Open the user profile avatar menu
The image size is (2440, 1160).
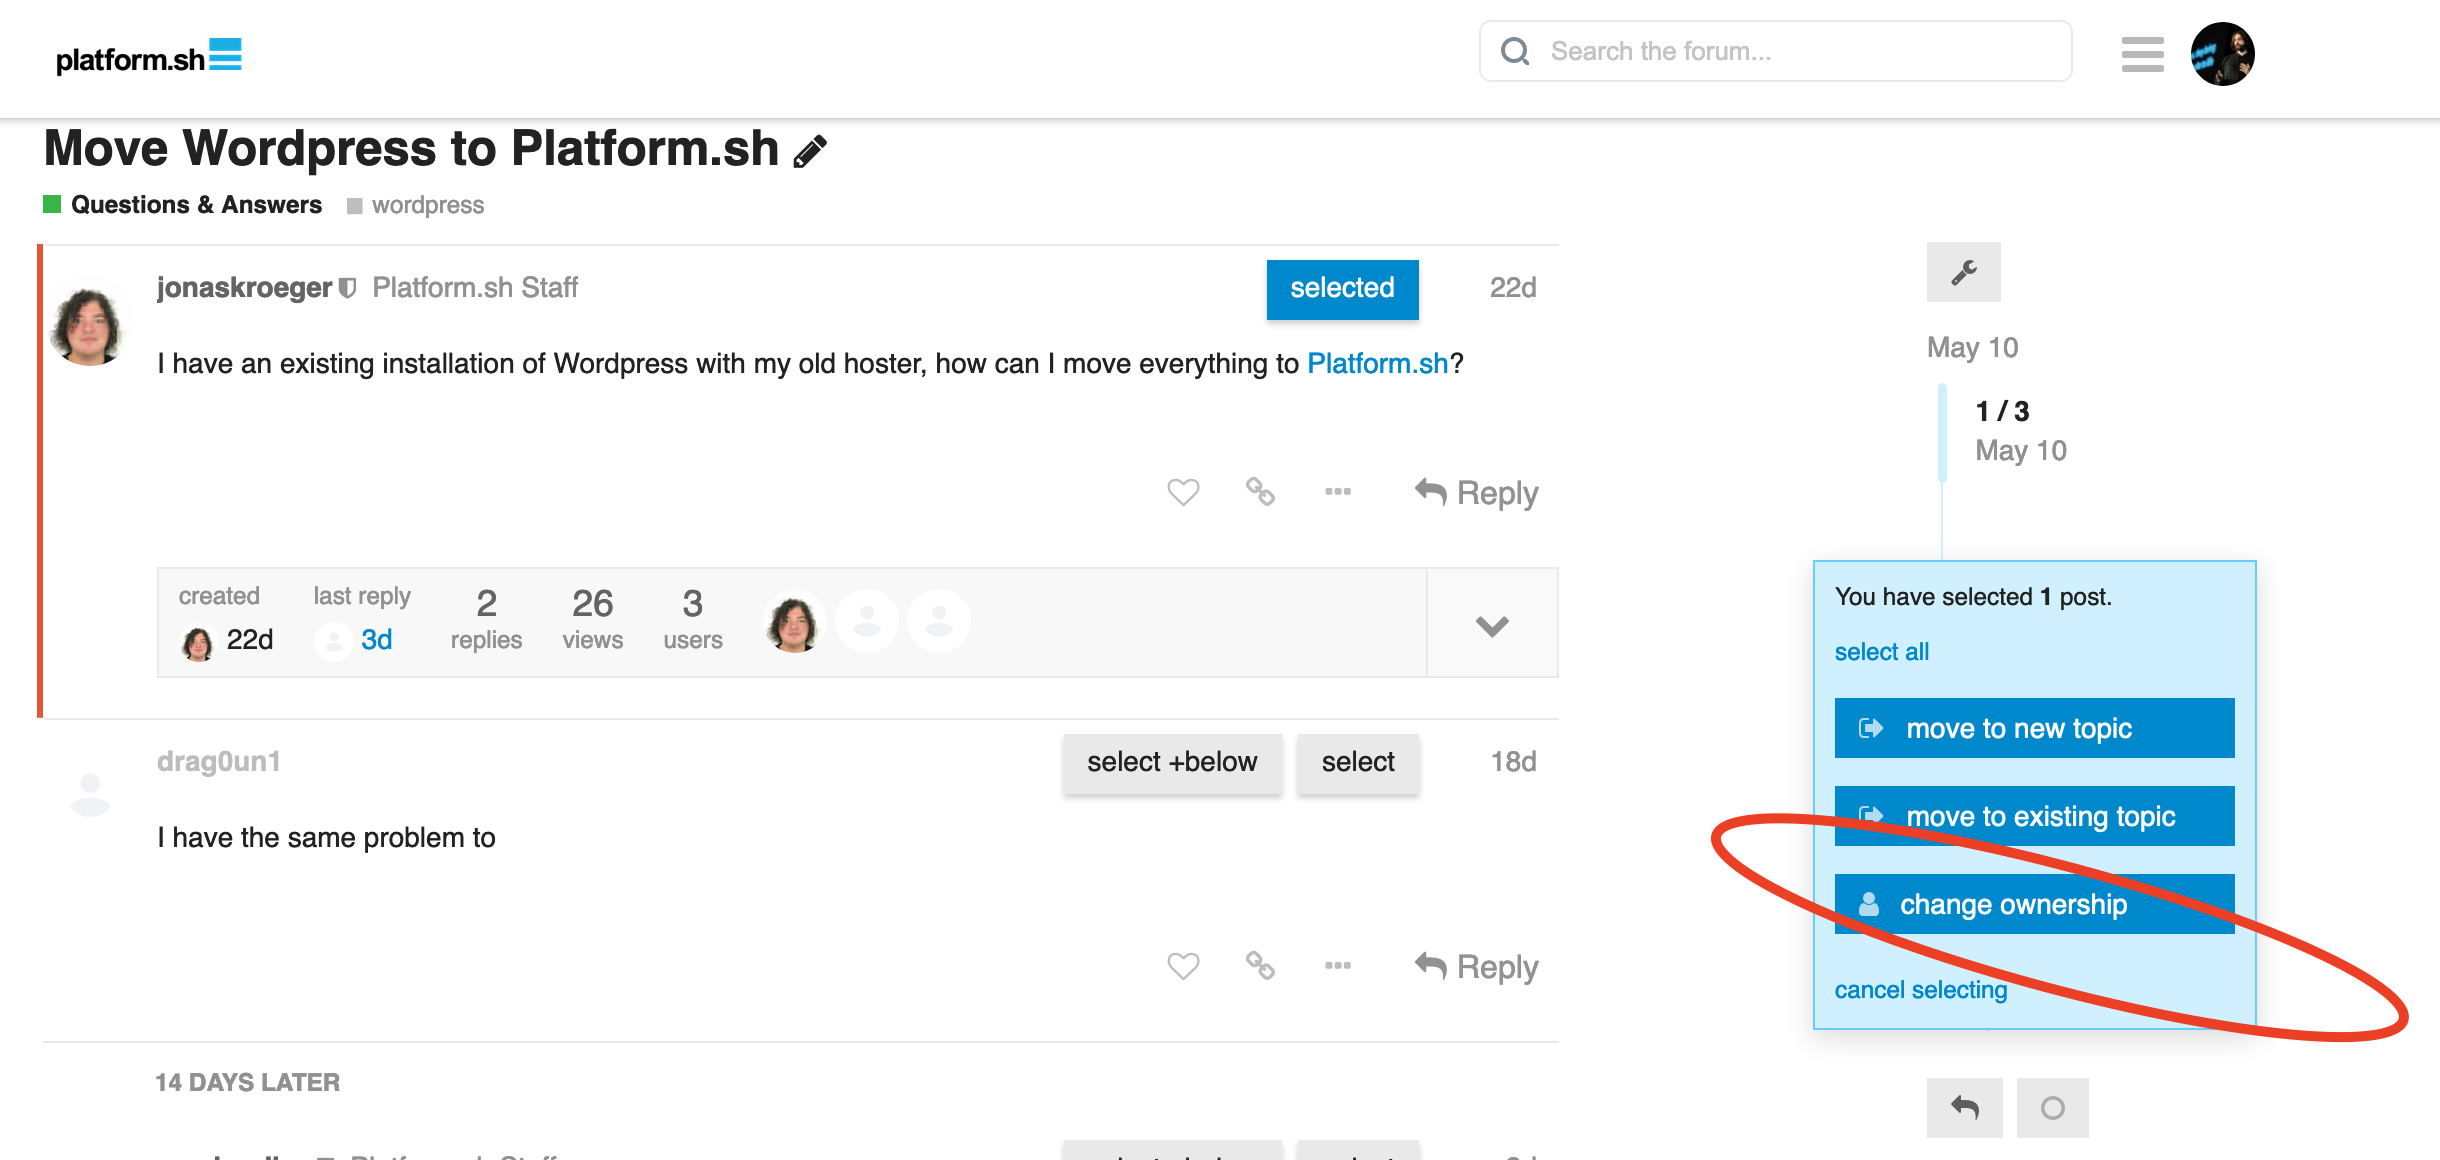pyautogui.click(x=2222, y=54)
